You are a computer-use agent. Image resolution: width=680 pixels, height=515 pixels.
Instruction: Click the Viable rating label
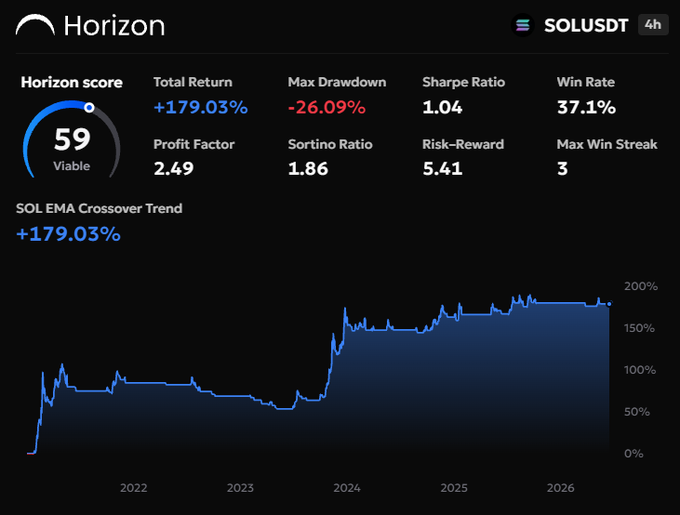point(72,166)
